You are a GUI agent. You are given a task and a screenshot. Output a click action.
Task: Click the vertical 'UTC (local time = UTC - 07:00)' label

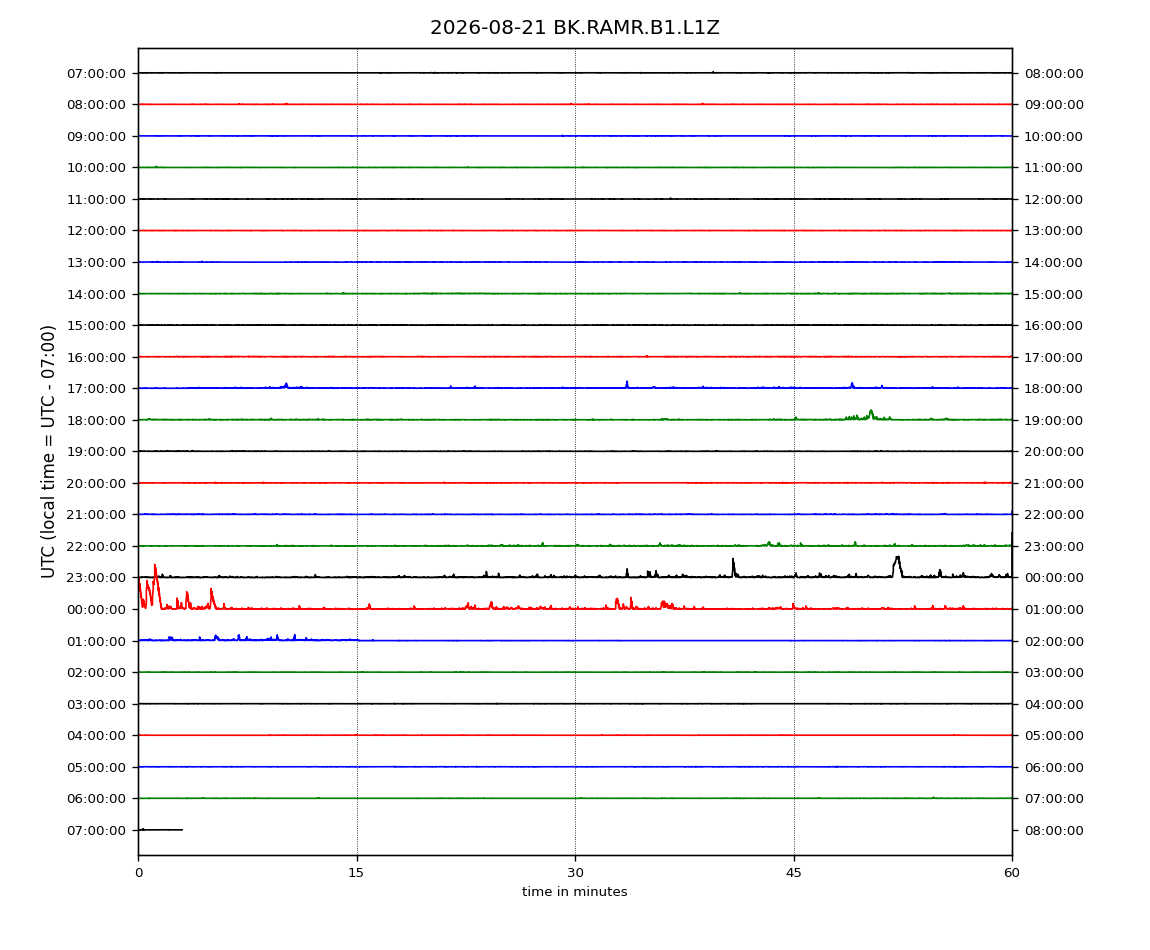click(x=48, y=452)
